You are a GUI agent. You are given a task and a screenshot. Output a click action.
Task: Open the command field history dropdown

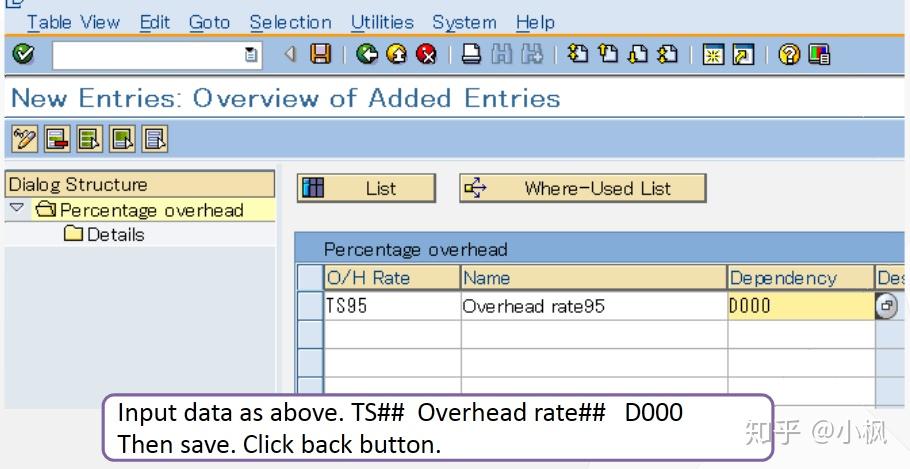click(251, 55)
